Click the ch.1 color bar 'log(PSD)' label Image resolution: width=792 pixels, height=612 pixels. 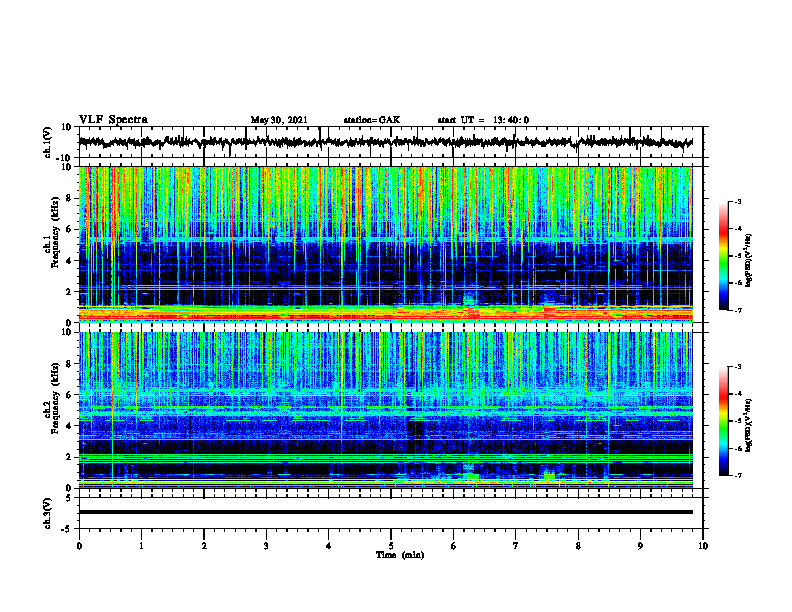[749, 261]
